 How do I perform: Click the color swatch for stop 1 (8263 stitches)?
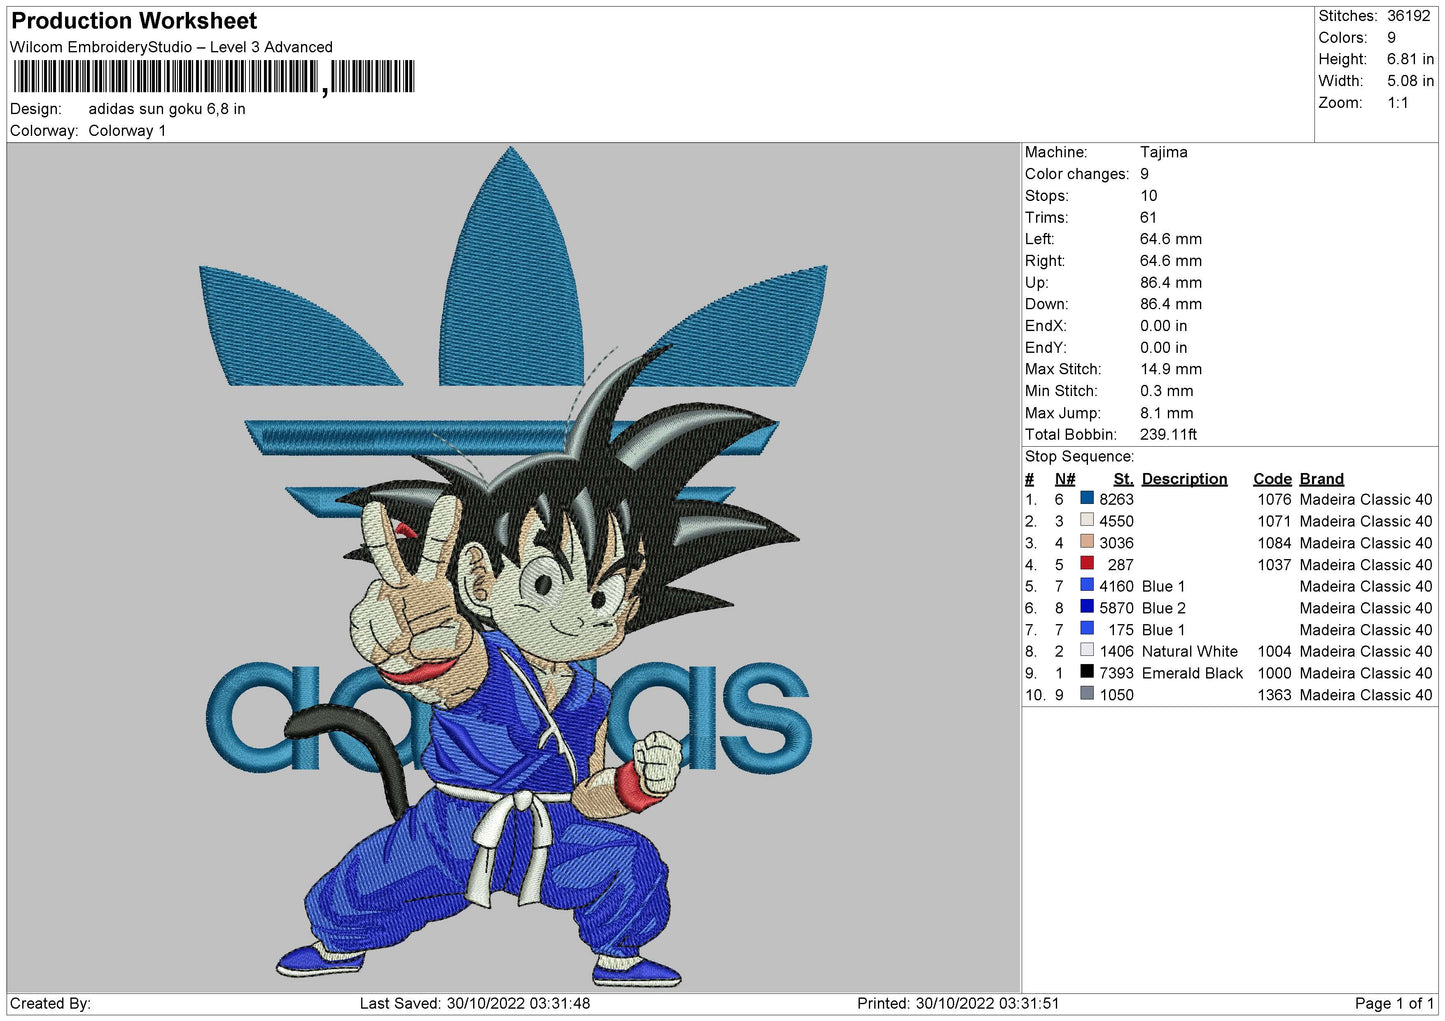(x=1087, y=498)
